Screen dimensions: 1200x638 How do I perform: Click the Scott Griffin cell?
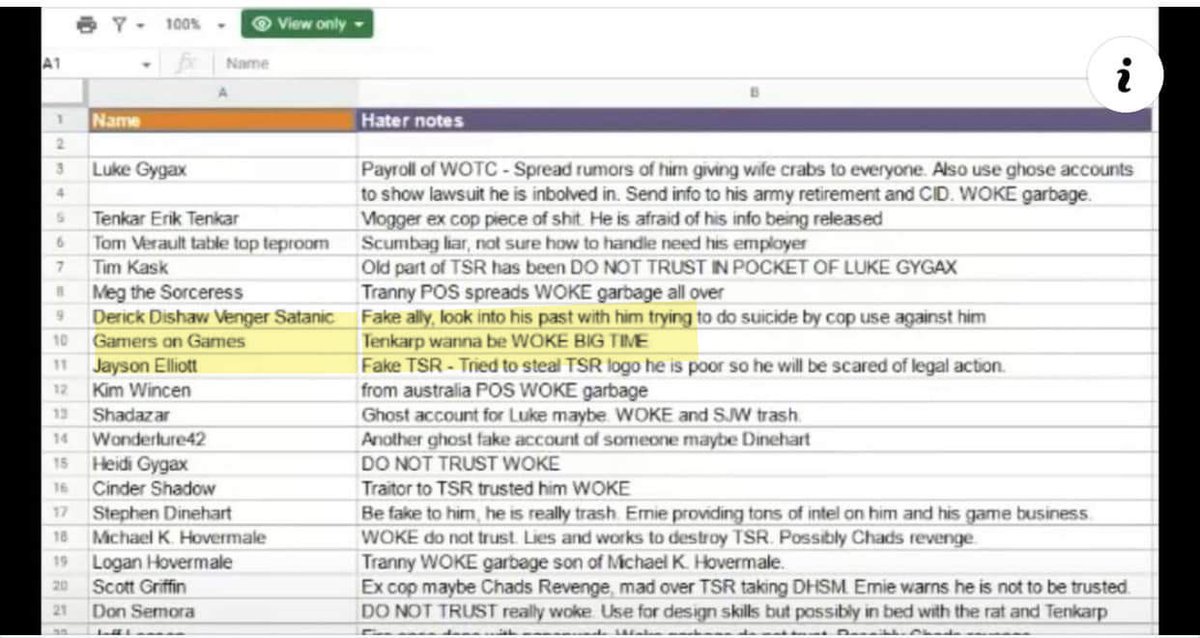222,586
